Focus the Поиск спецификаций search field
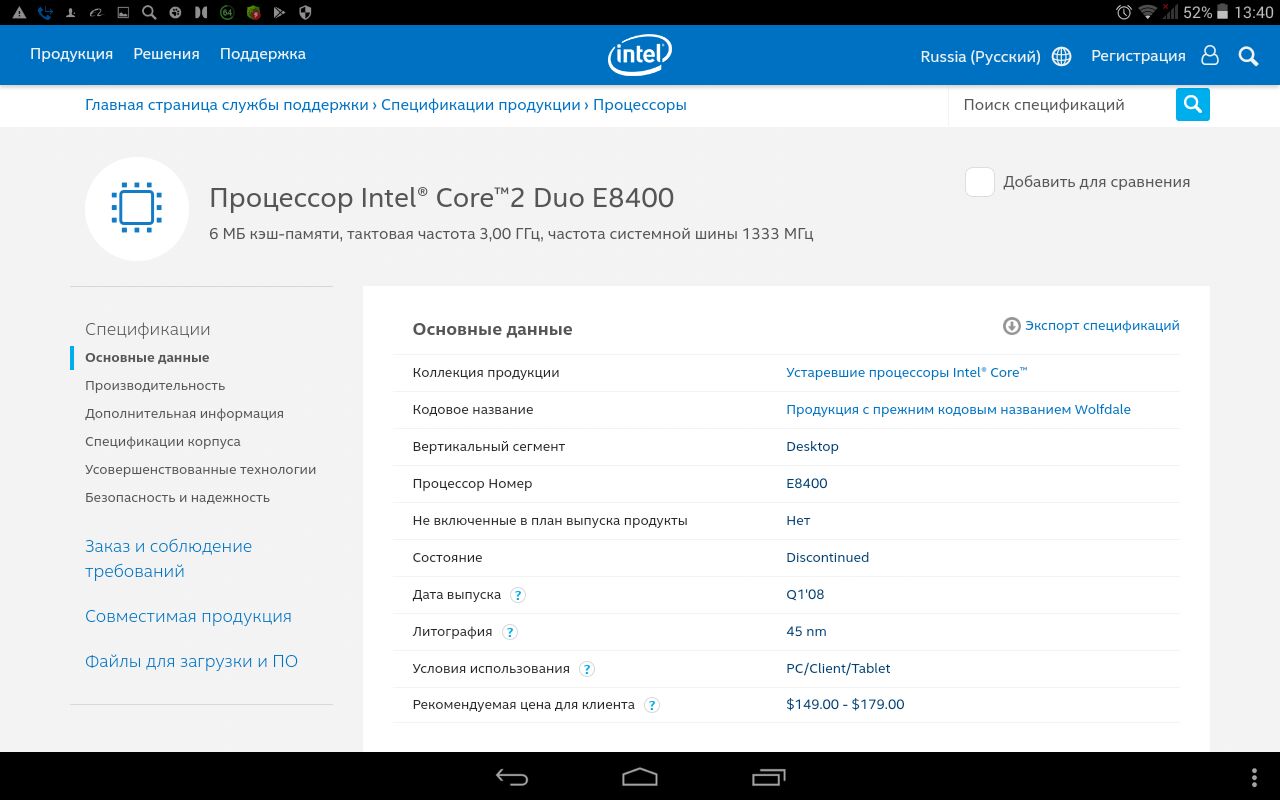 tap(1061, 105)
